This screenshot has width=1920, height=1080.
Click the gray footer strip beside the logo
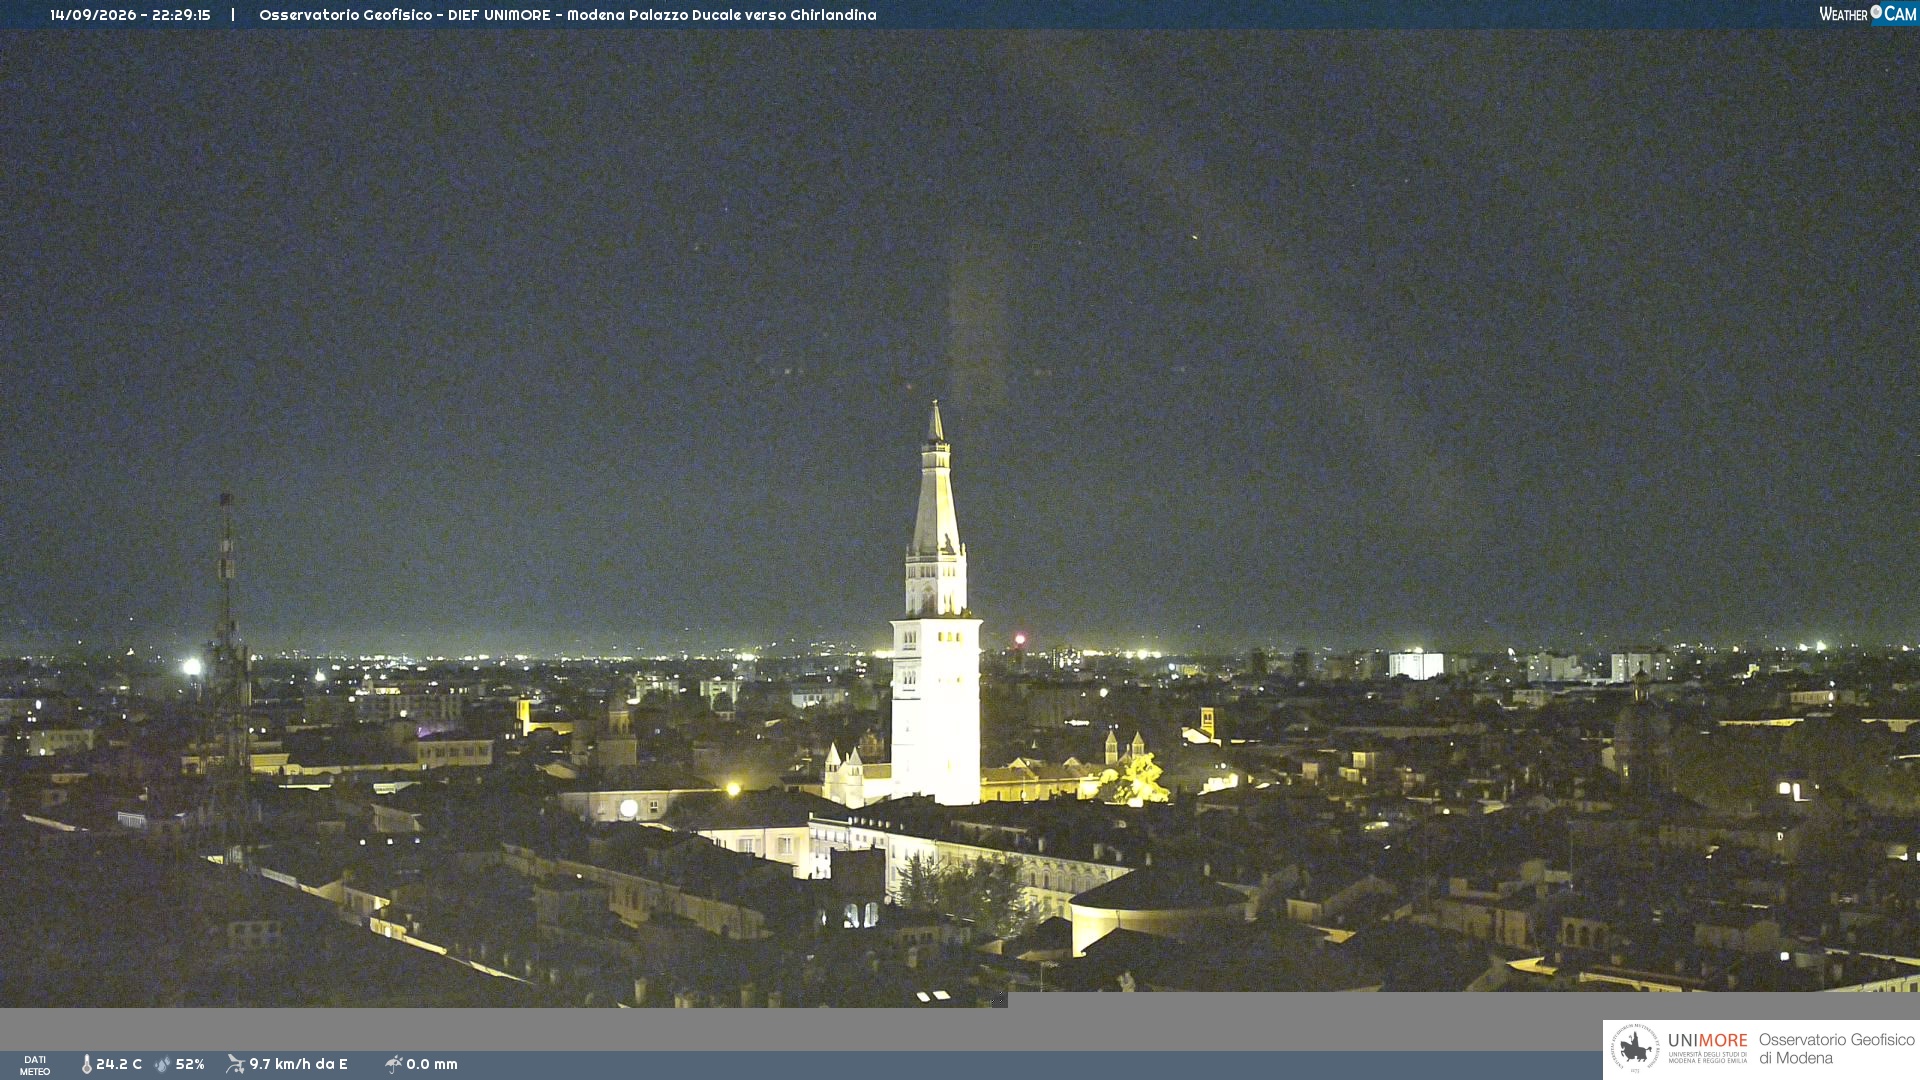pyautogui.click(x=800, y=1028)
